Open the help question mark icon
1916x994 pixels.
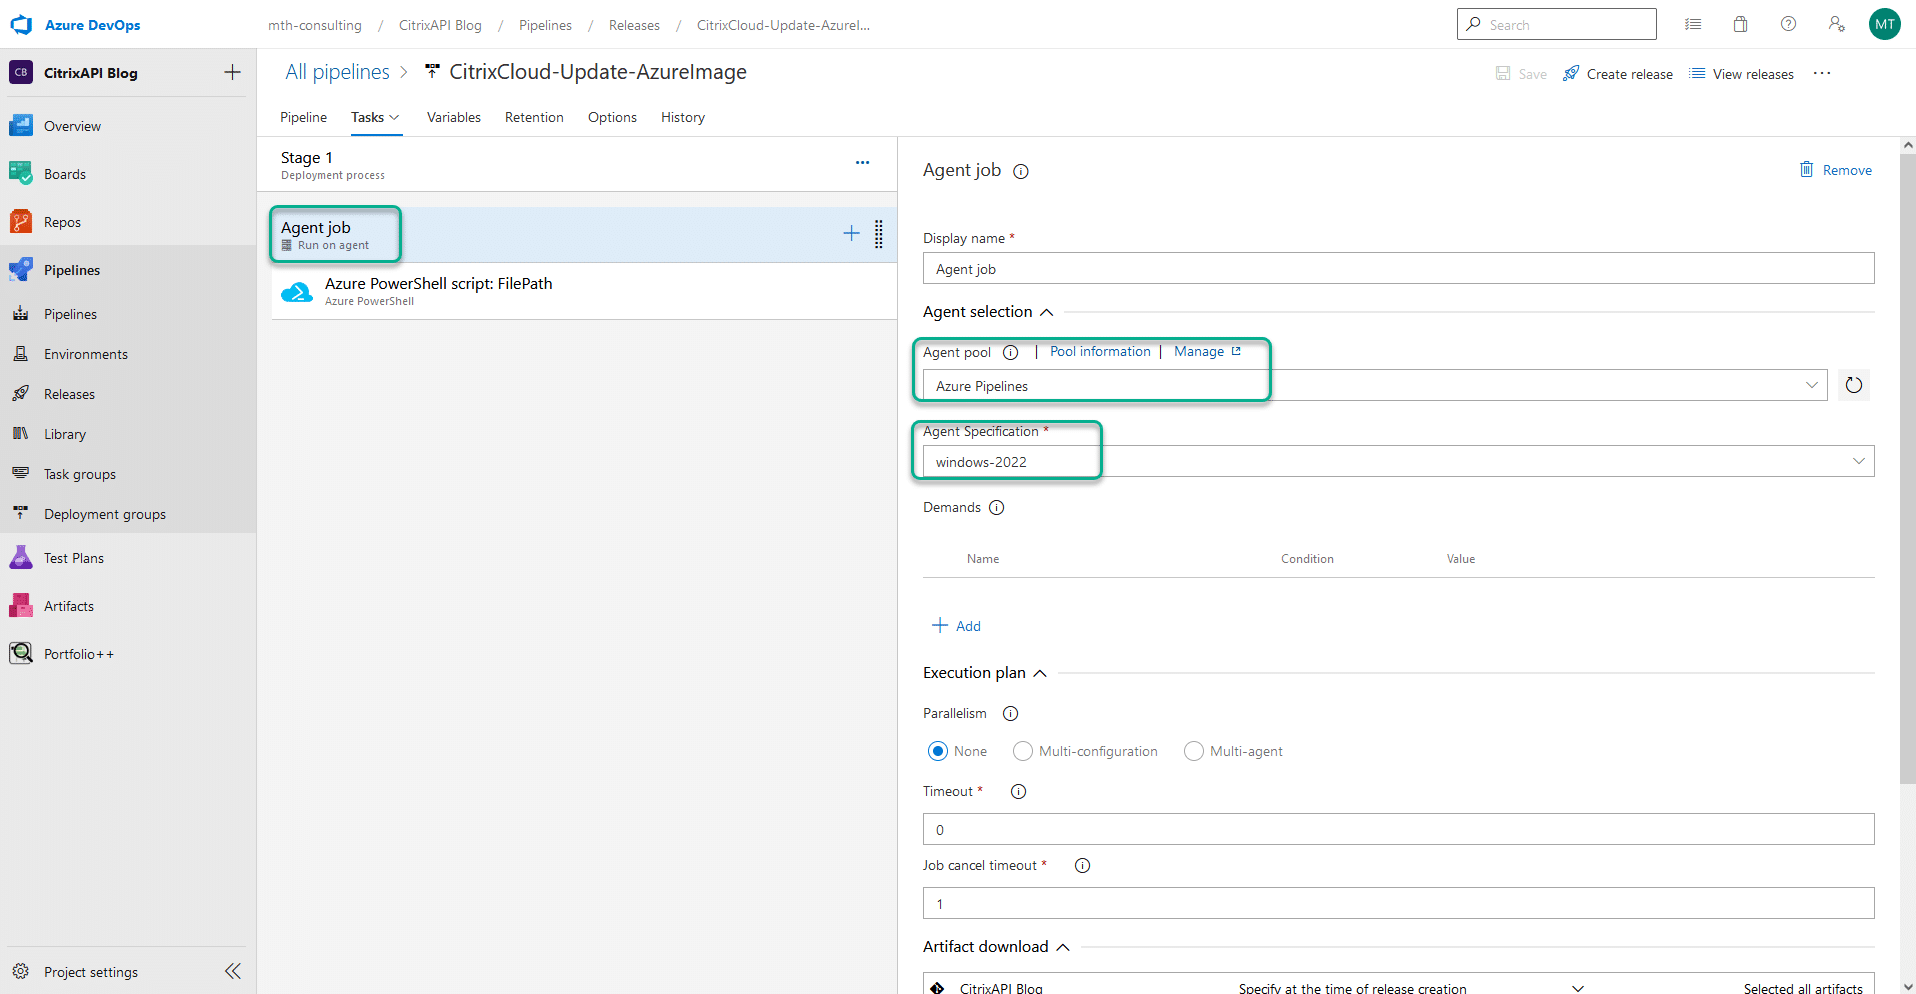(x=1789, y=24)
